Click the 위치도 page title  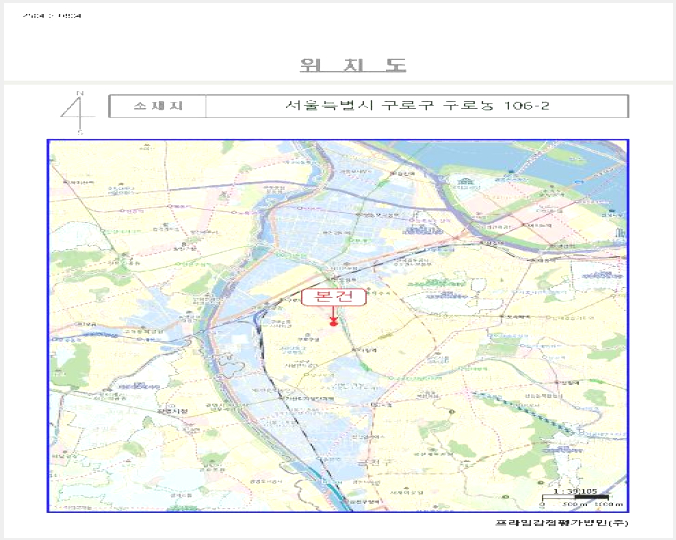point(353,65)
